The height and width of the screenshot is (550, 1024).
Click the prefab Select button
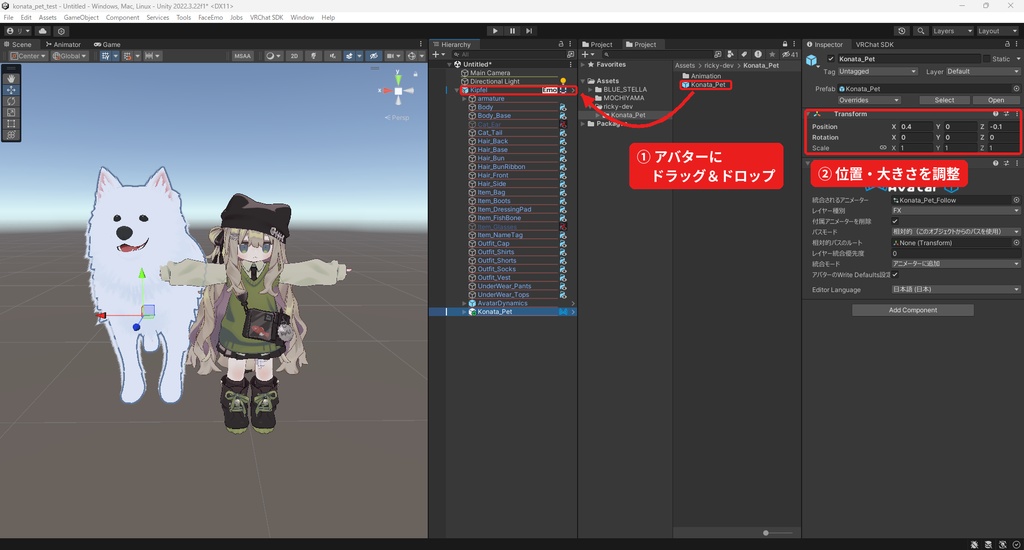tap(944, 101)
